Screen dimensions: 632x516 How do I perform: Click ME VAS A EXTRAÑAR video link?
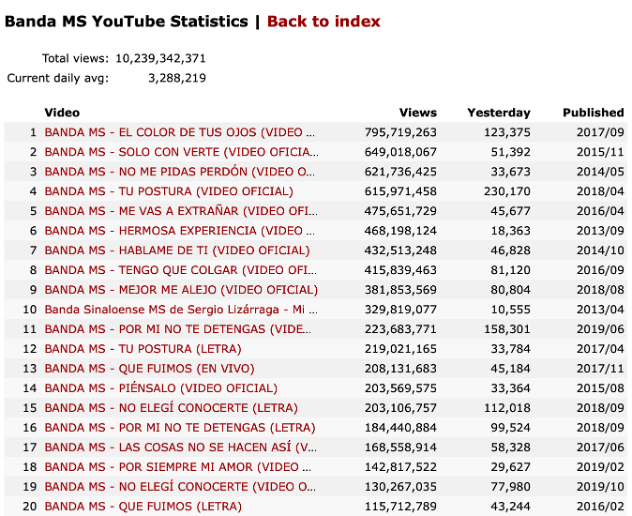181,211
